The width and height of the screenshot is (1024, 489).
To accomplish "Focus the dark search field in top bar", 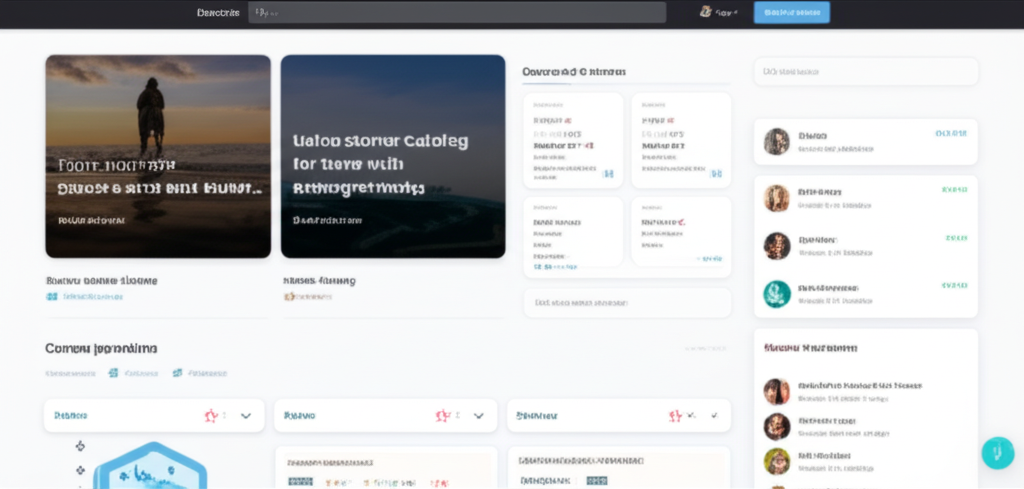I will pos(456,12).
